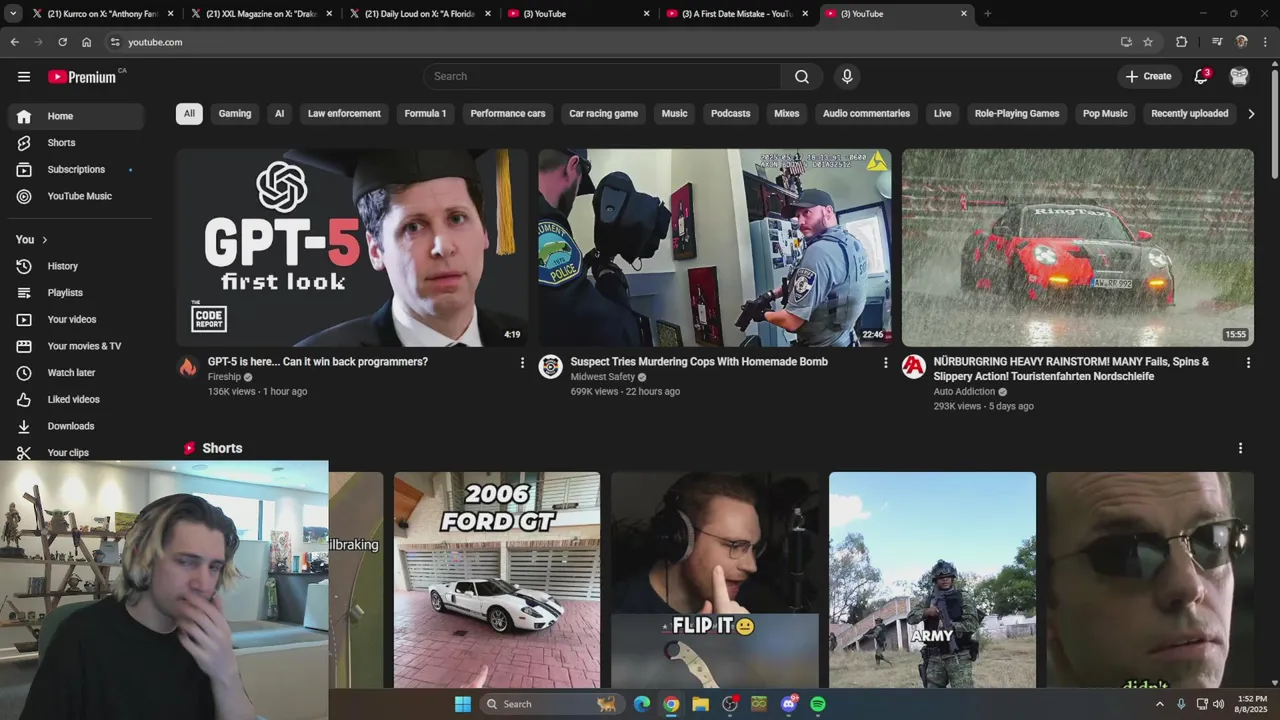Viewport: 1280px width, 720px height.
Task: Open Playlists in sidebar
Action: coord(76,293)
